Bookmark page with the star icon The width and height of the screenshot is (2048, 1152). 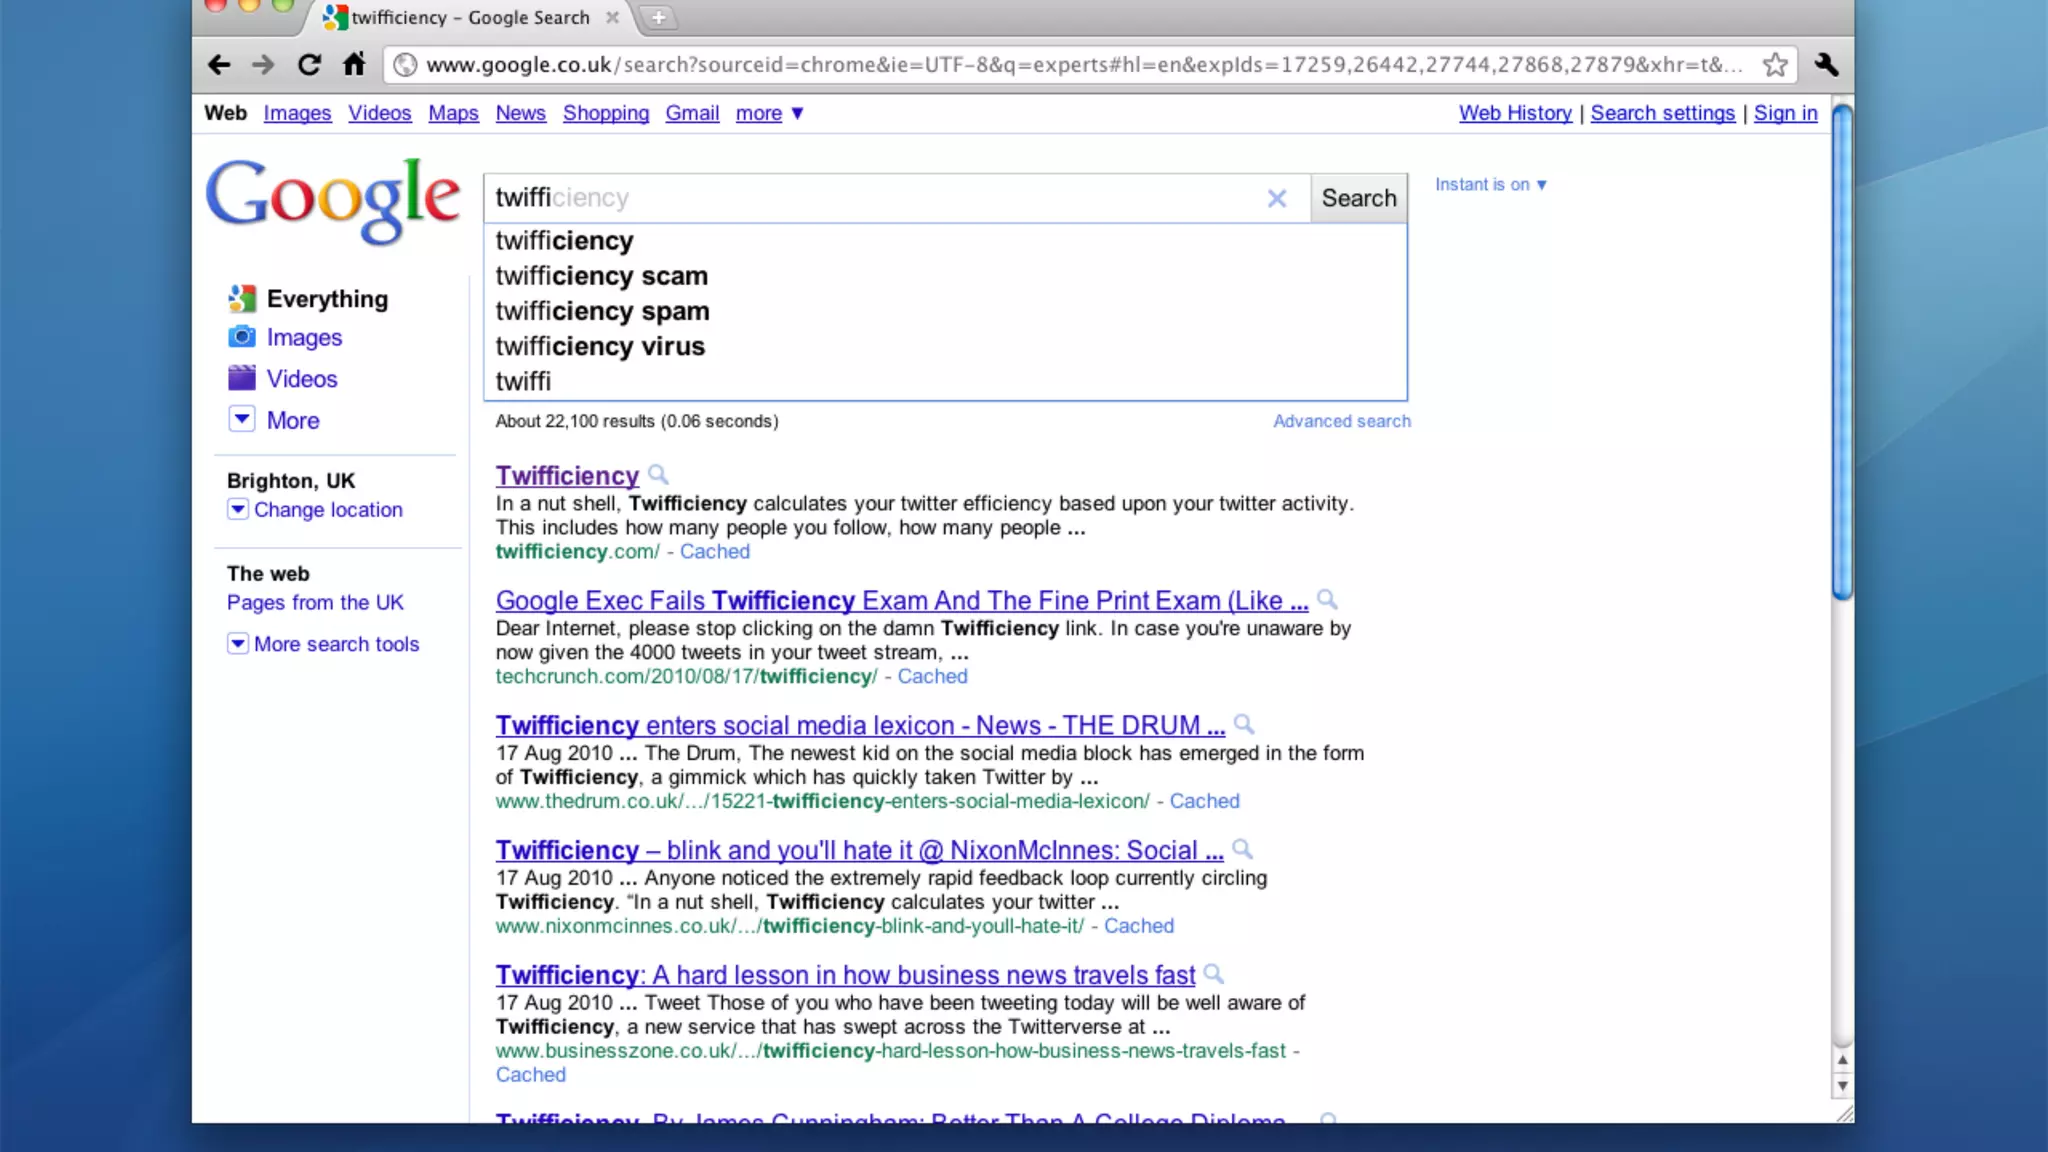(x=1775, y=65)
